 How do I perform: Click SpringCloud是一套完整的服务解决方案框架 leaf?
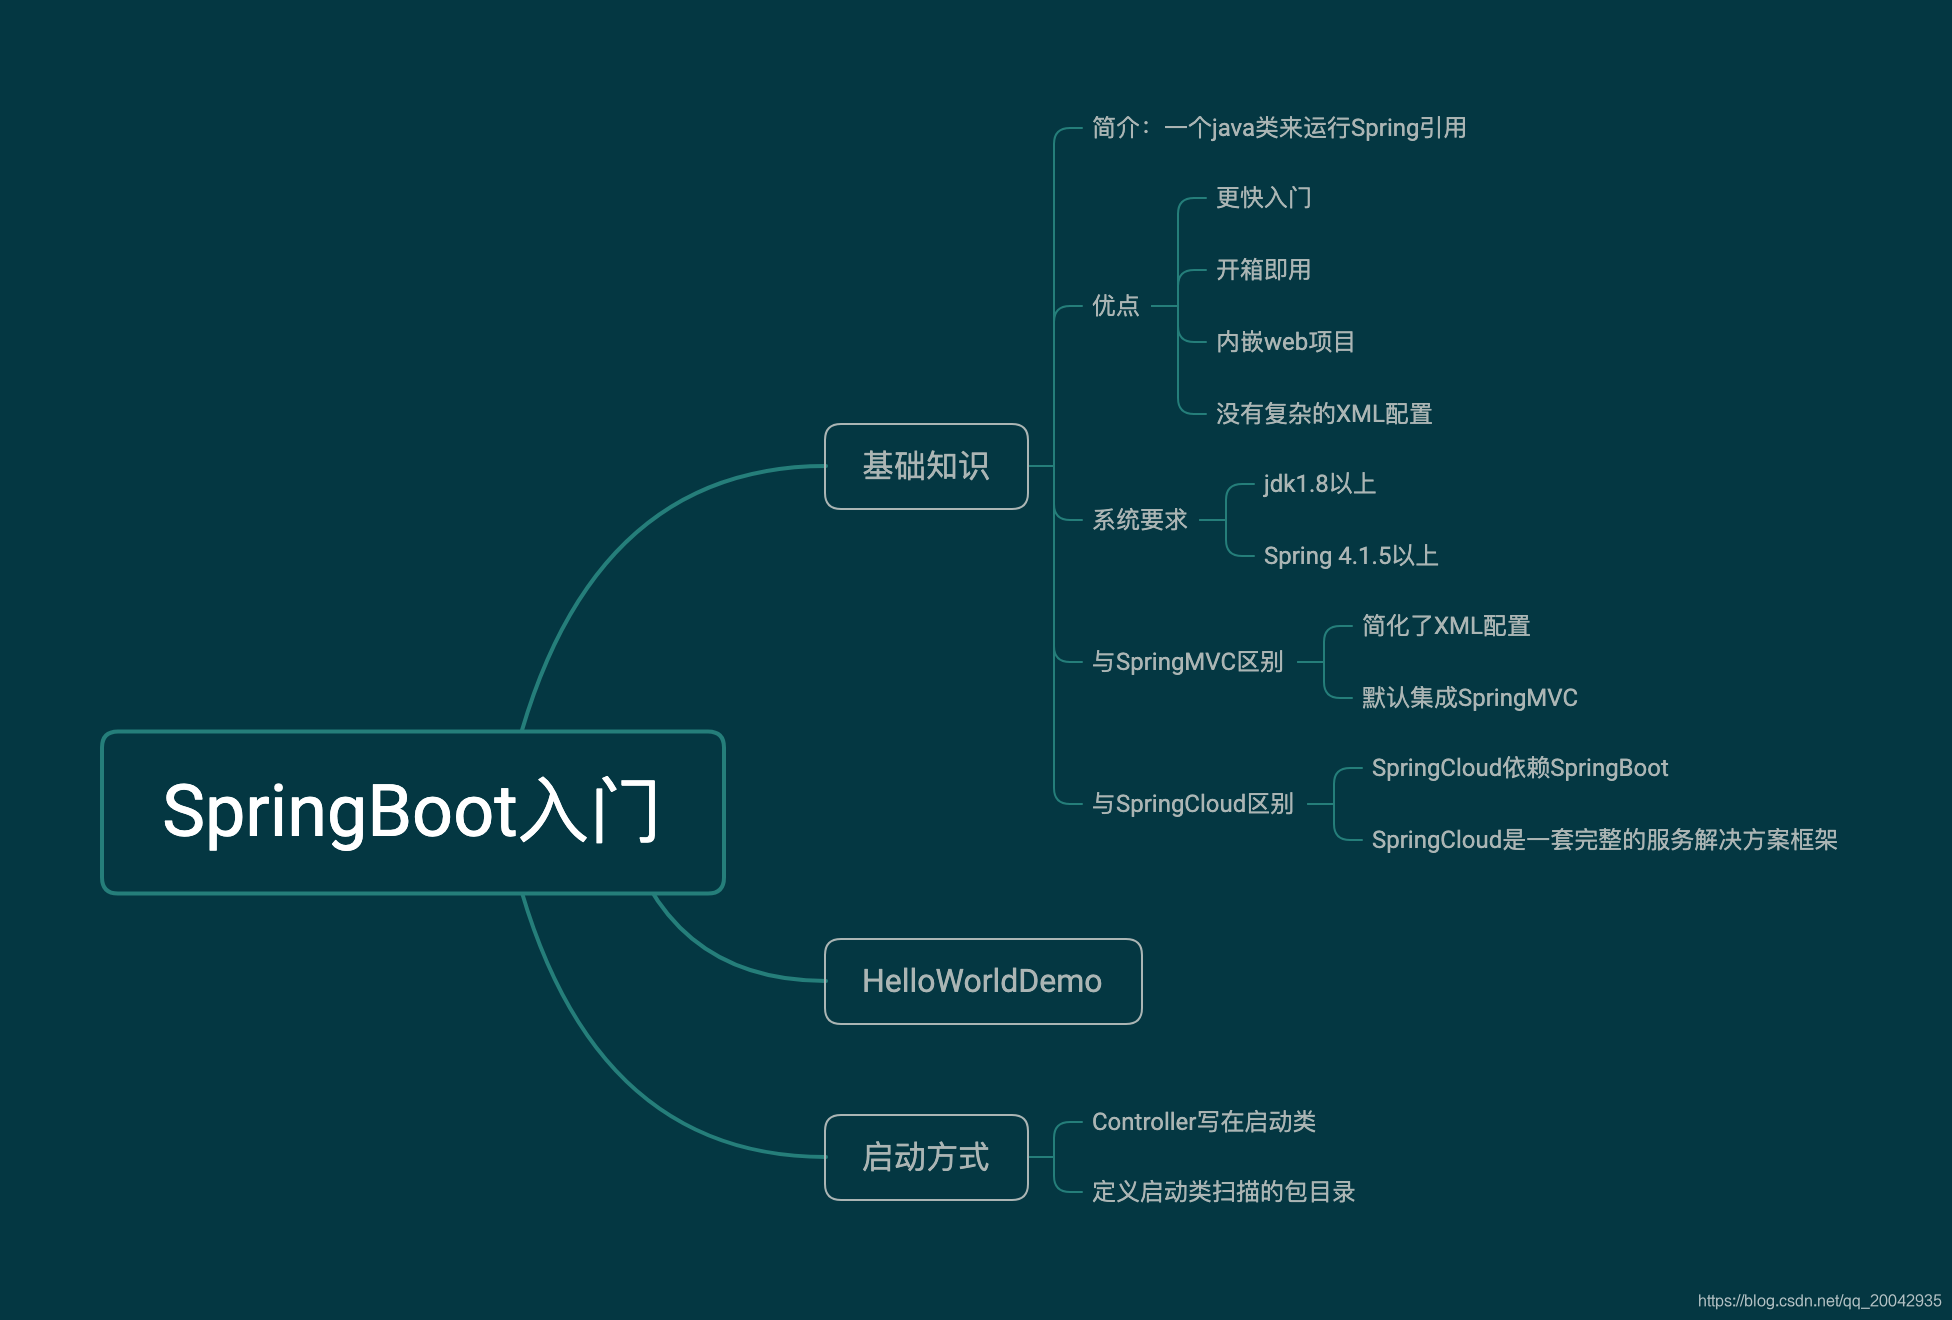click(x=1605, y=840)
